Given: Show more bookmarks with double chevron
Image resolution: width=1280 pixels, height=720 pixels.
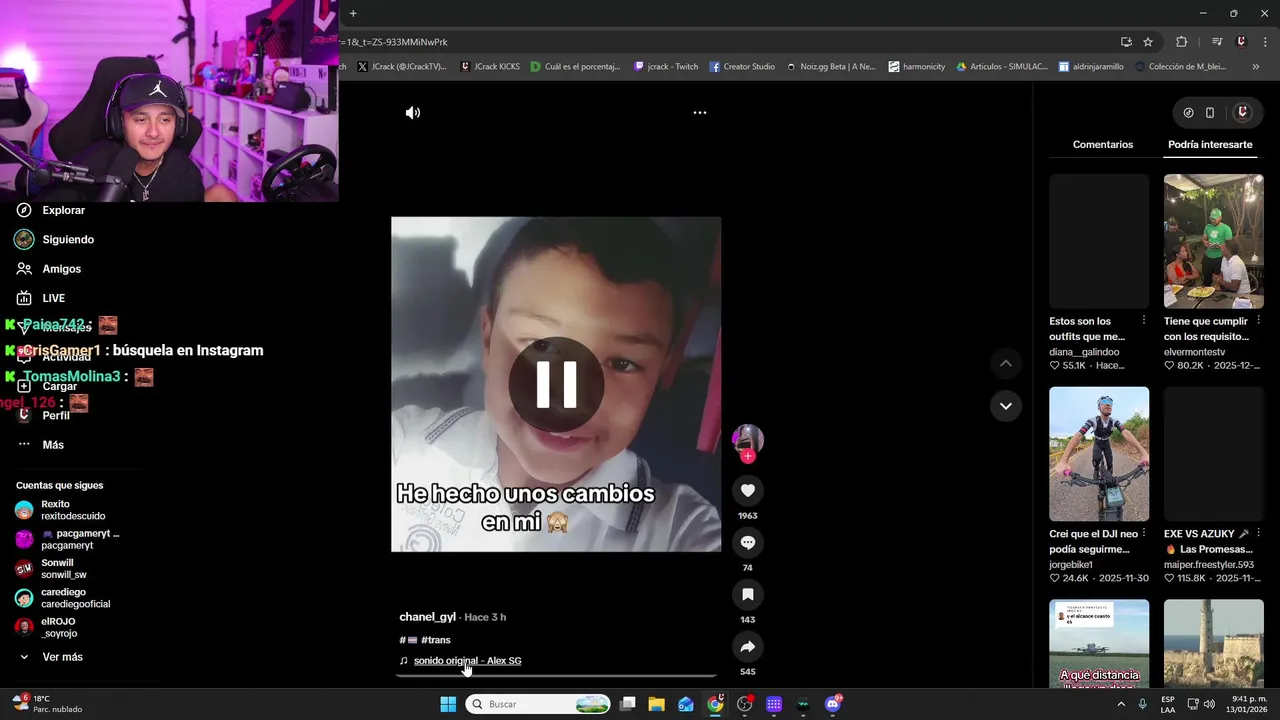Looking at the screenshot, I should point(1256,67).
